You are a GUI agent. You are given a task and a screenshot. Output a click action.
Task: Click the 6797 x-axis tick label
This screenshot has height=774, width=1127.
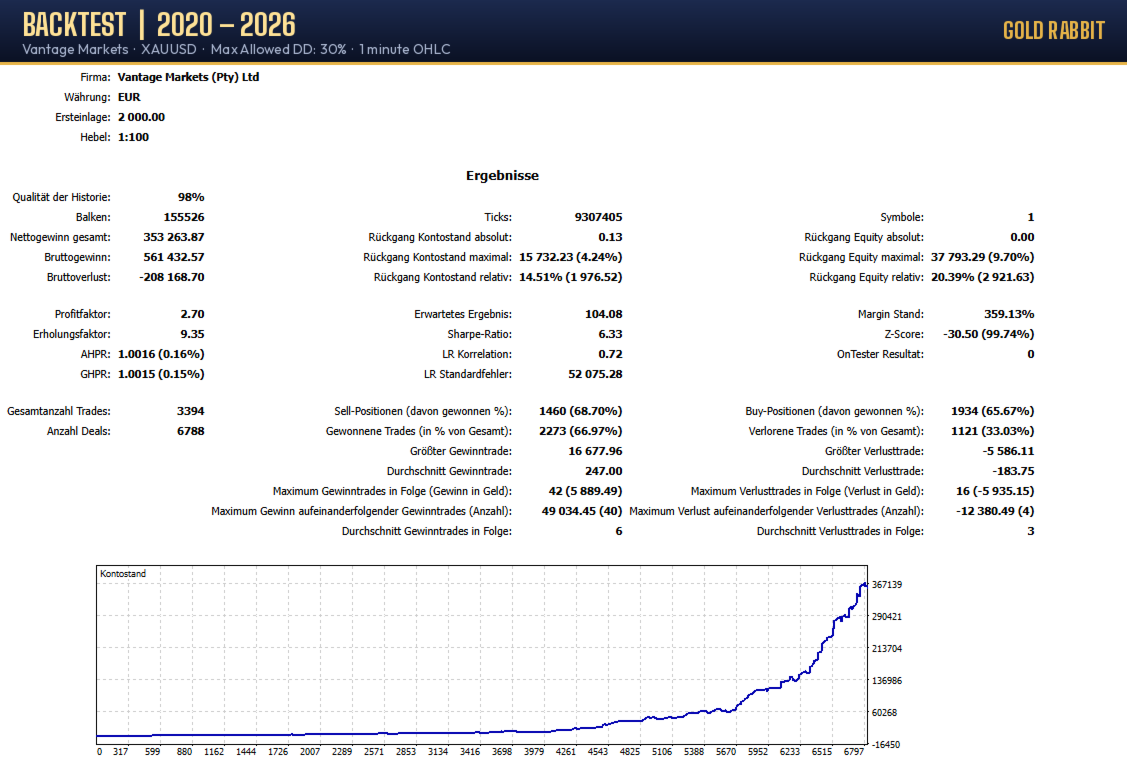pyautogui.click(x=853, y=752)
